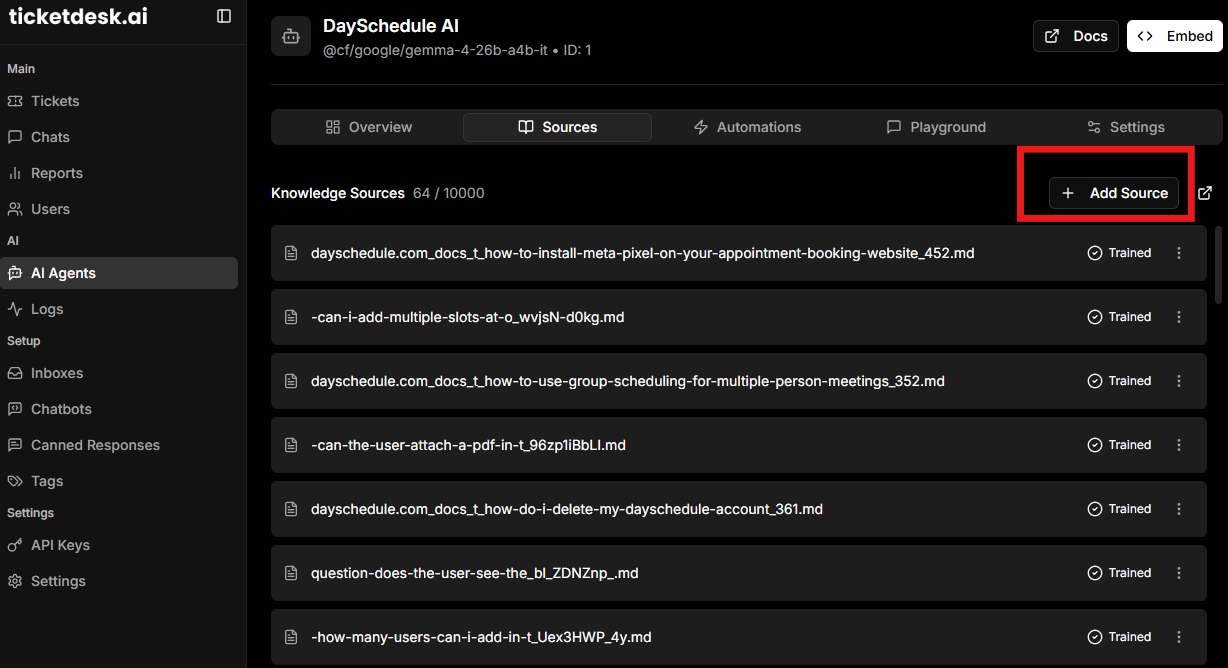Open Settings in the sidebar
This screenshot has width=1228, height=668.
coord(120,581)
